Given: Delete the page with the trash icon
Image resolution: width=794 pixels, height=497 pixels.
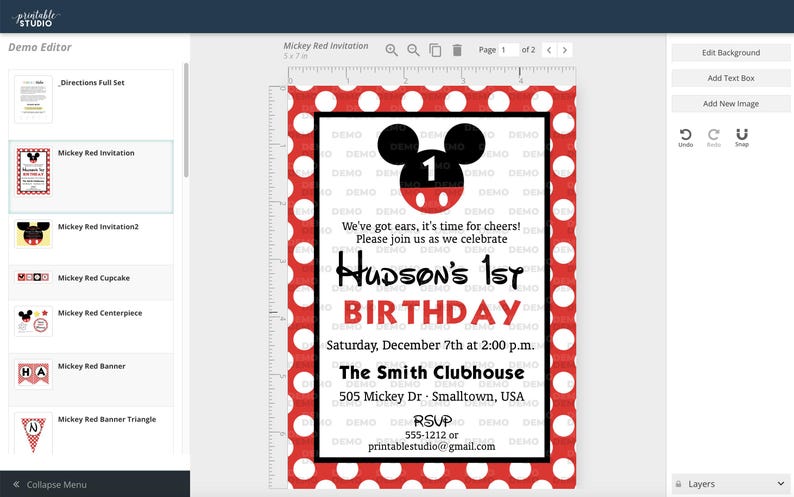Looking at the screenshot, I should tap(457, 50).
